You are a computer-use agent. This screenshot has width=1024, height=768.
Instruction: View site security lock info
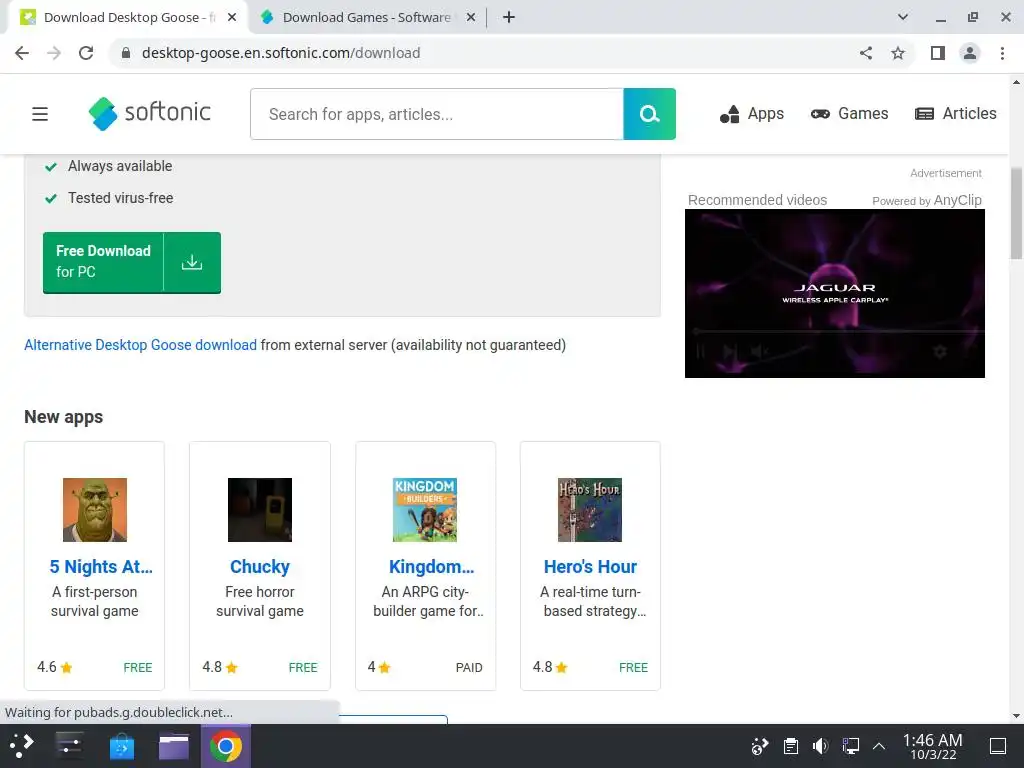(126, 53)
